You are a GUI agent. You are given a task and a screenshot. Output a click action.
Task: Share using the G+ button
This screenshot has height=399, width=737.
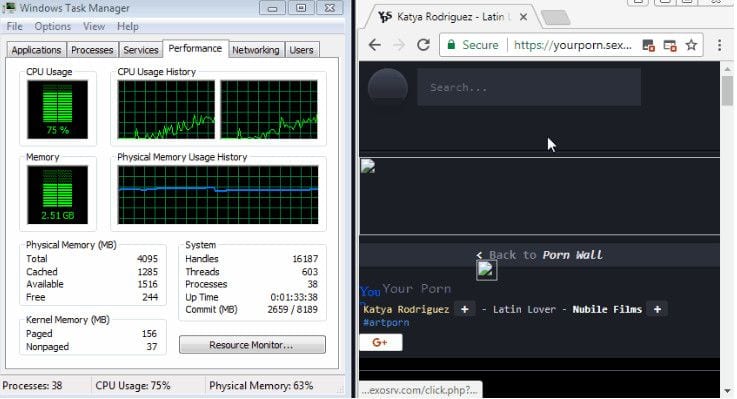(x=381, y=342)
